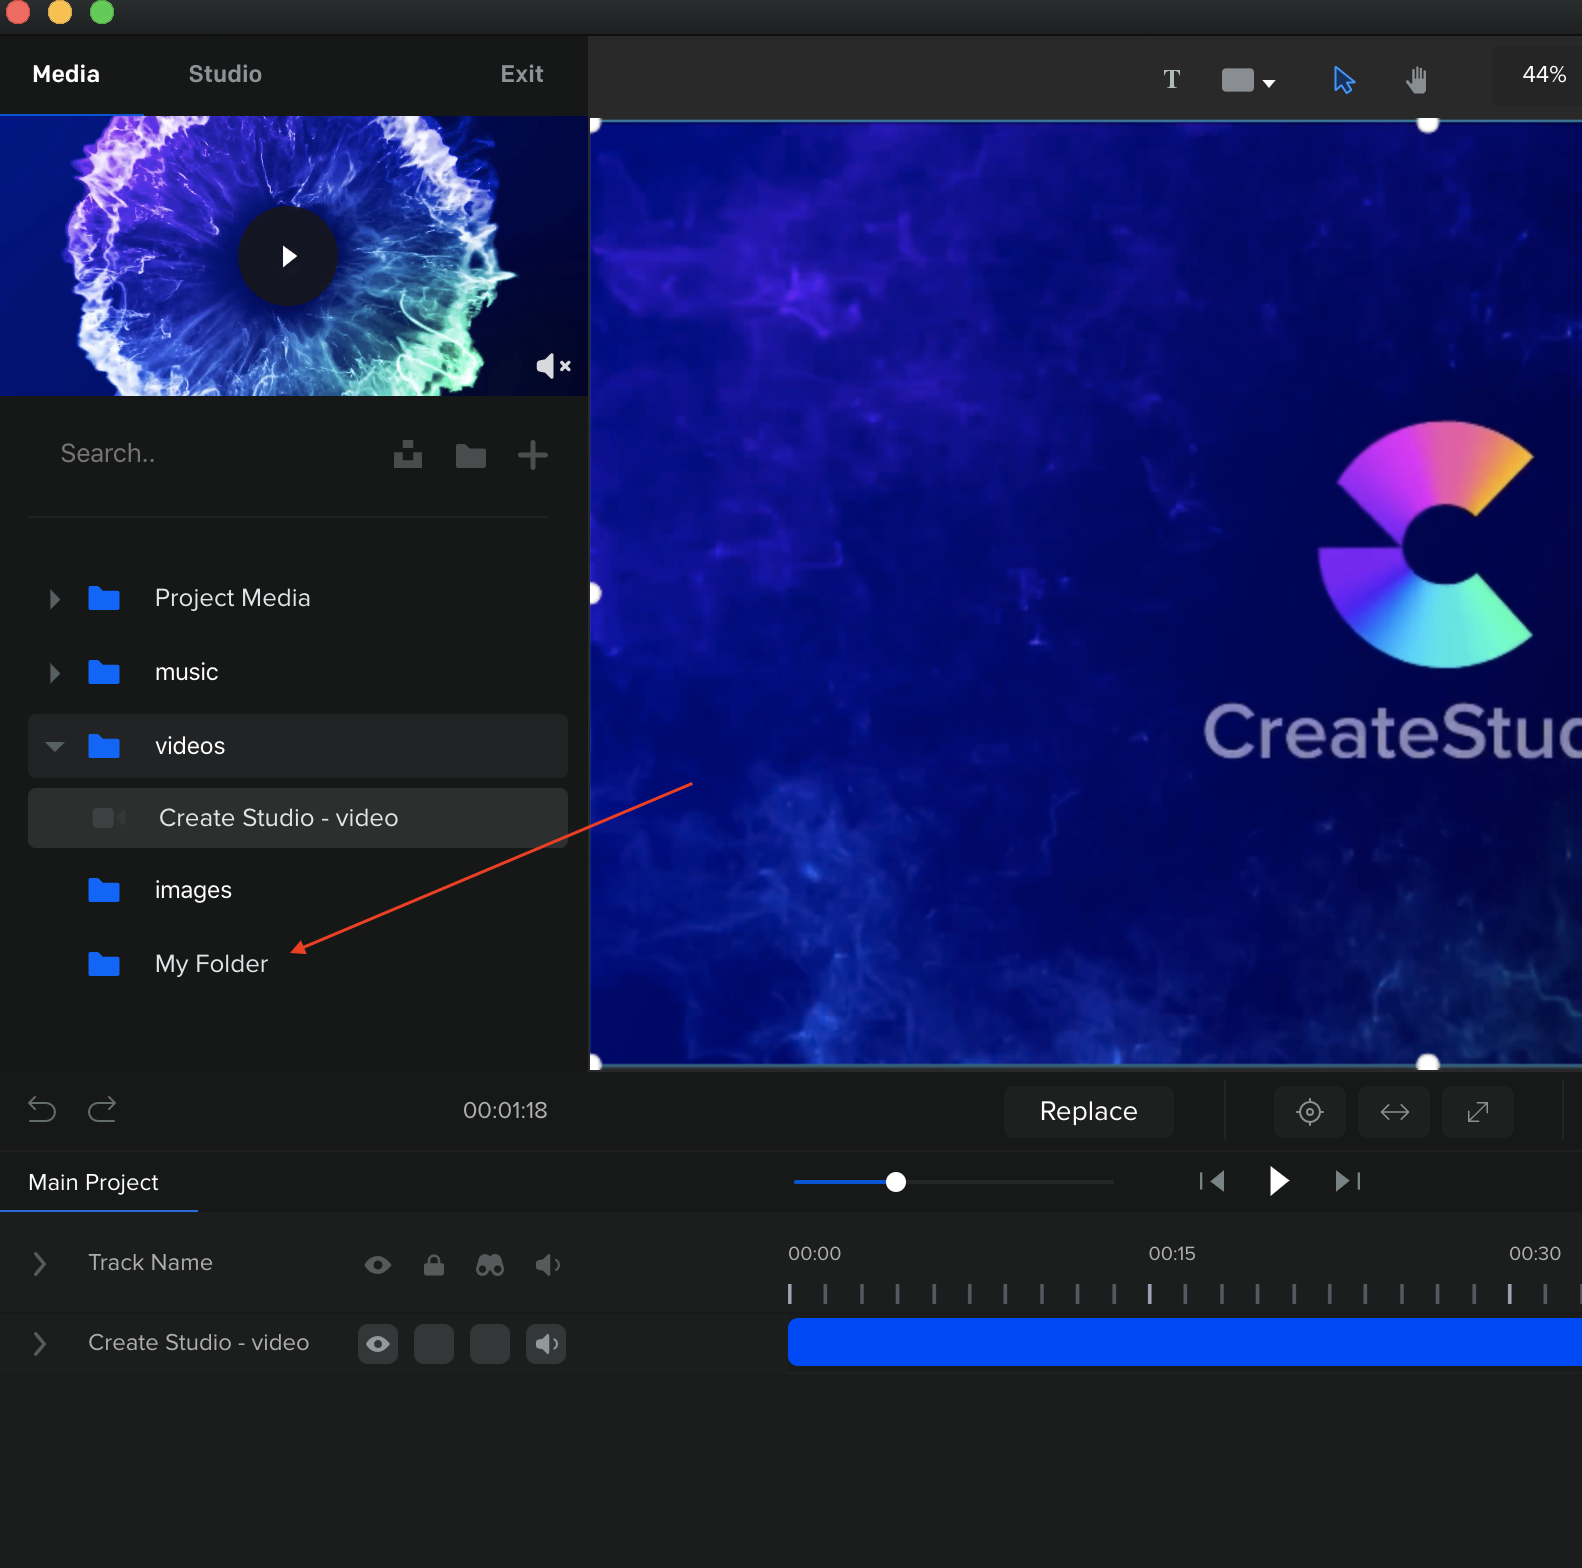Open My Folder
The image size is (1582, 1568).
point(298,964)
